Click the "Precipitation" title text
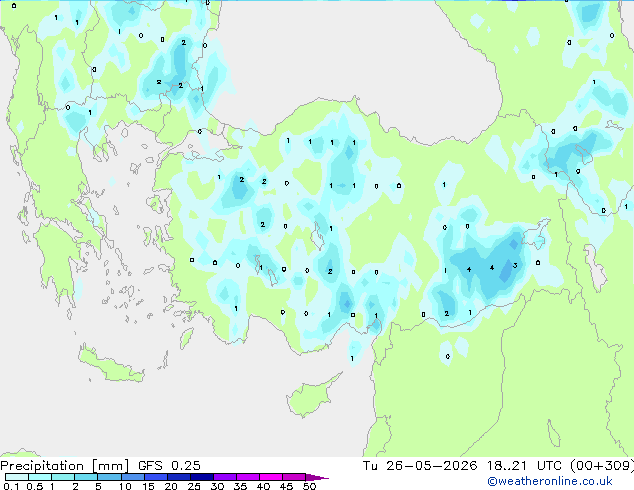Image resolution: width=634 pixels, height=490 pixels. pyautogui.click(x=42, y=466)
